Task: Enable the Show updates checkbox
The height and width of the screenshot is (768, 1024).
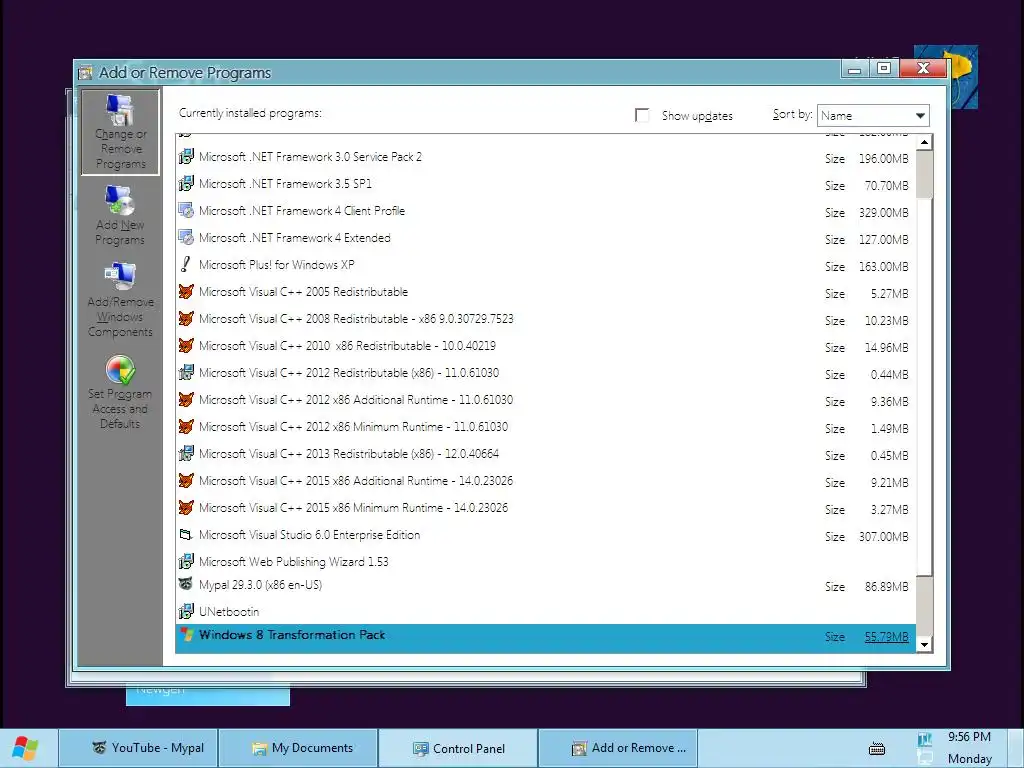Action: click(x=642, y=116)
